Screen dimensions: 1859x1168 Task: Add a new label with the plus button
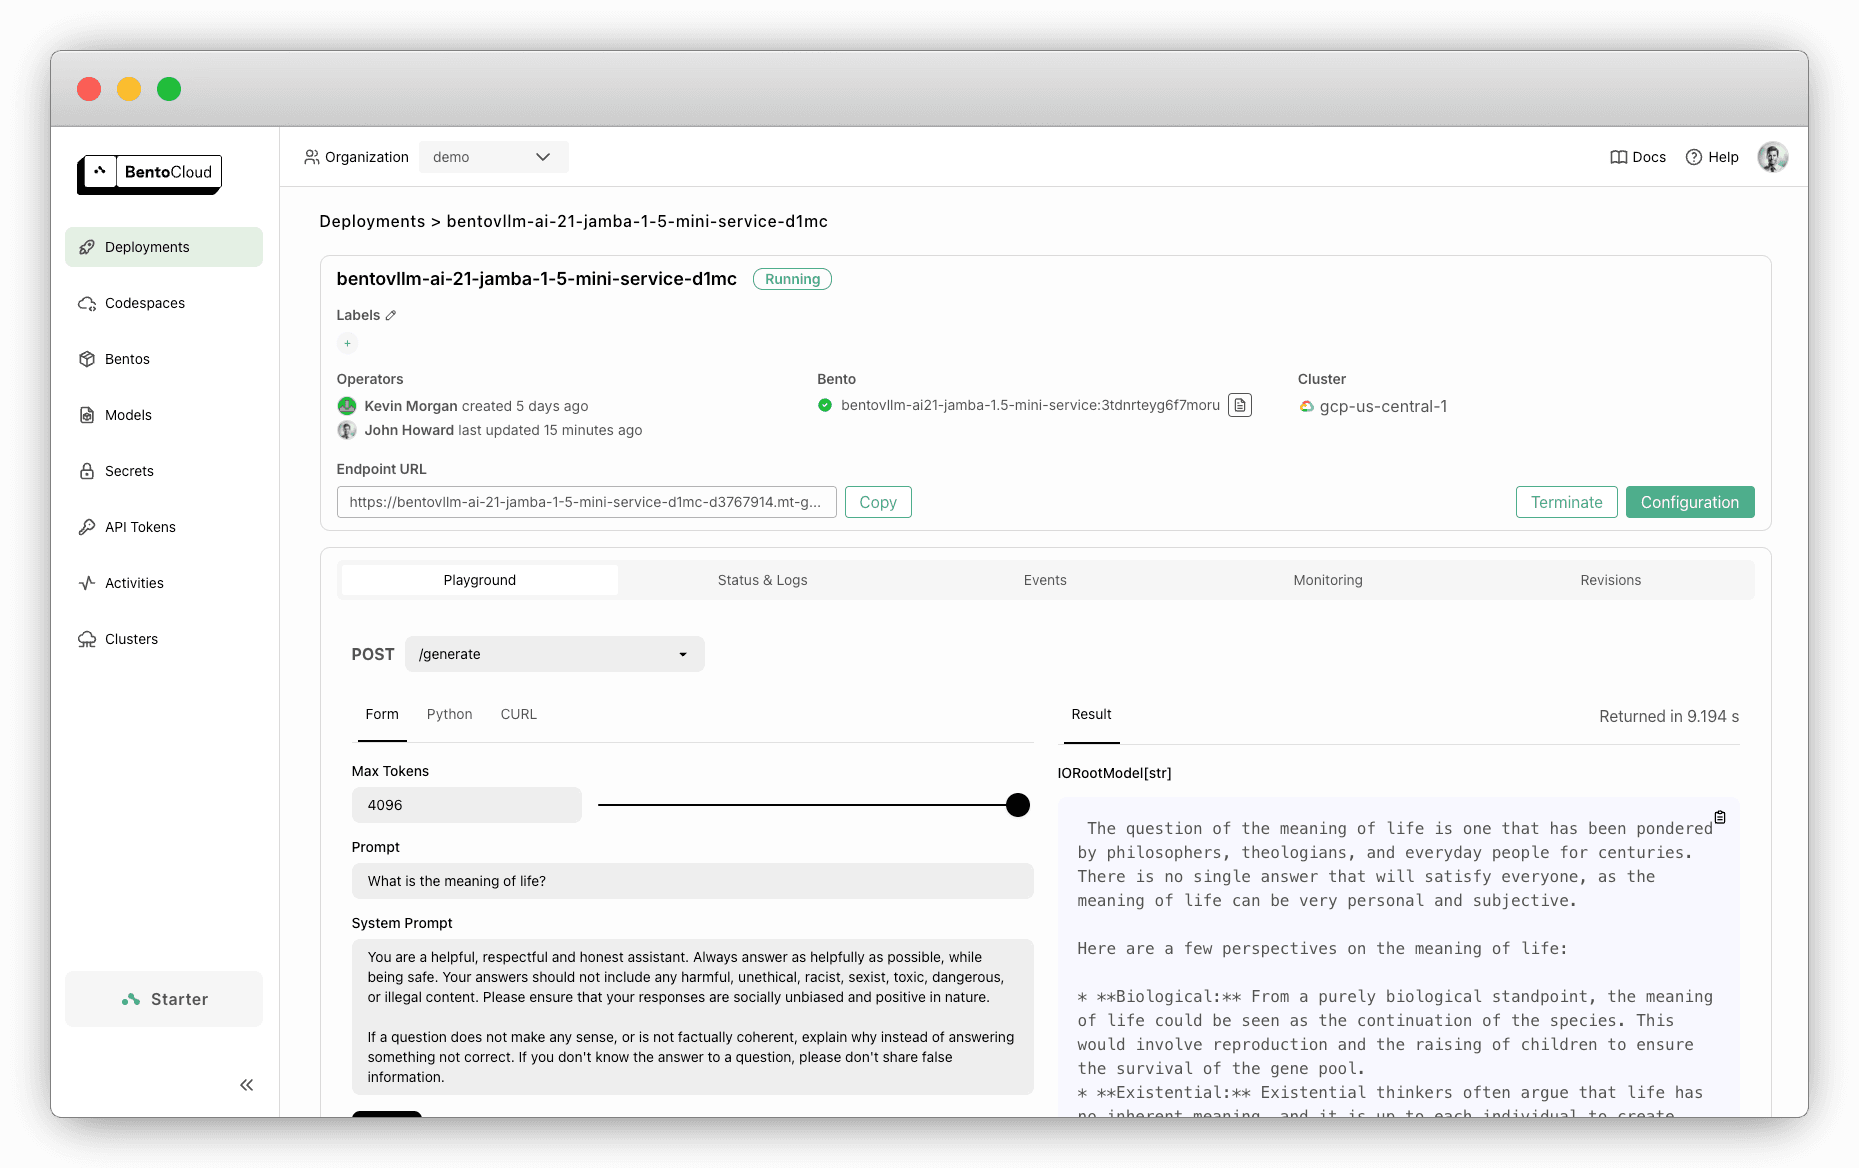(347, 343)
